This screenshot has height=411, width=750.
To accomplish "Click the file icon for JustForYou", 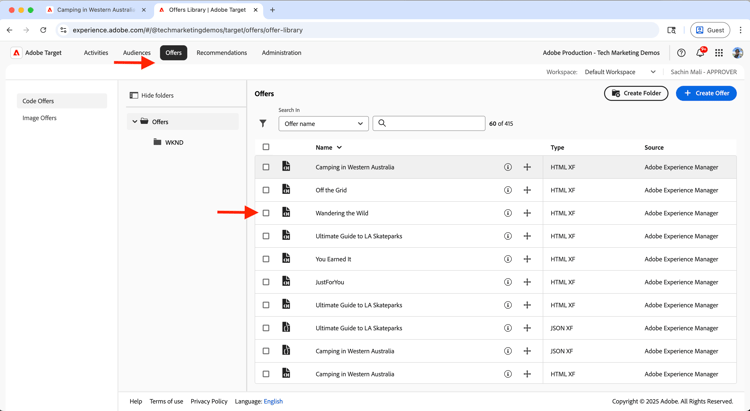I will point(286,281).
